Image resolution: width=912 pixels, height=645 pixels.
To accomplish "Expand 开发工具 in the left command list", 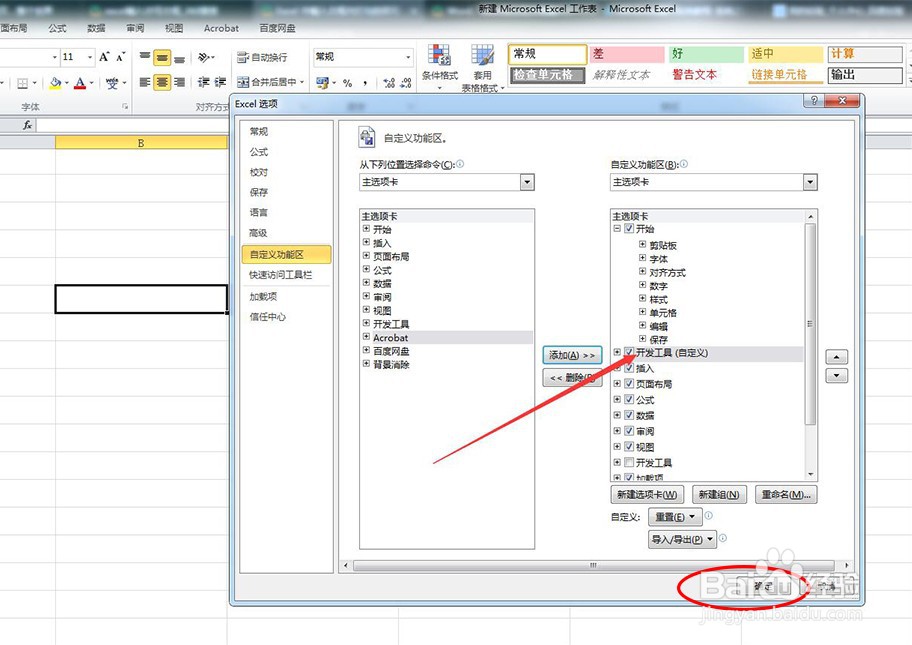I will [366, 323].
